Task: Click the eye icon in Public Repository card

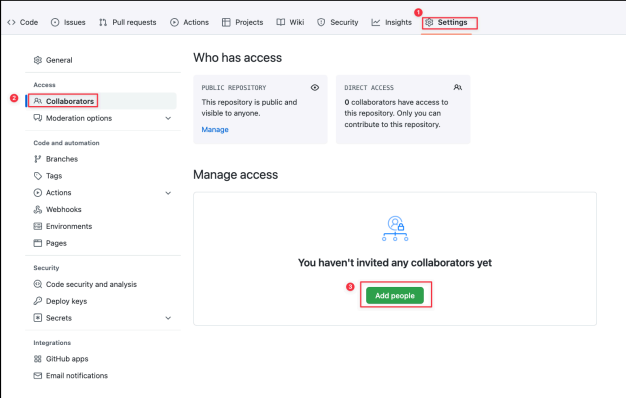Action: point(315,87)
